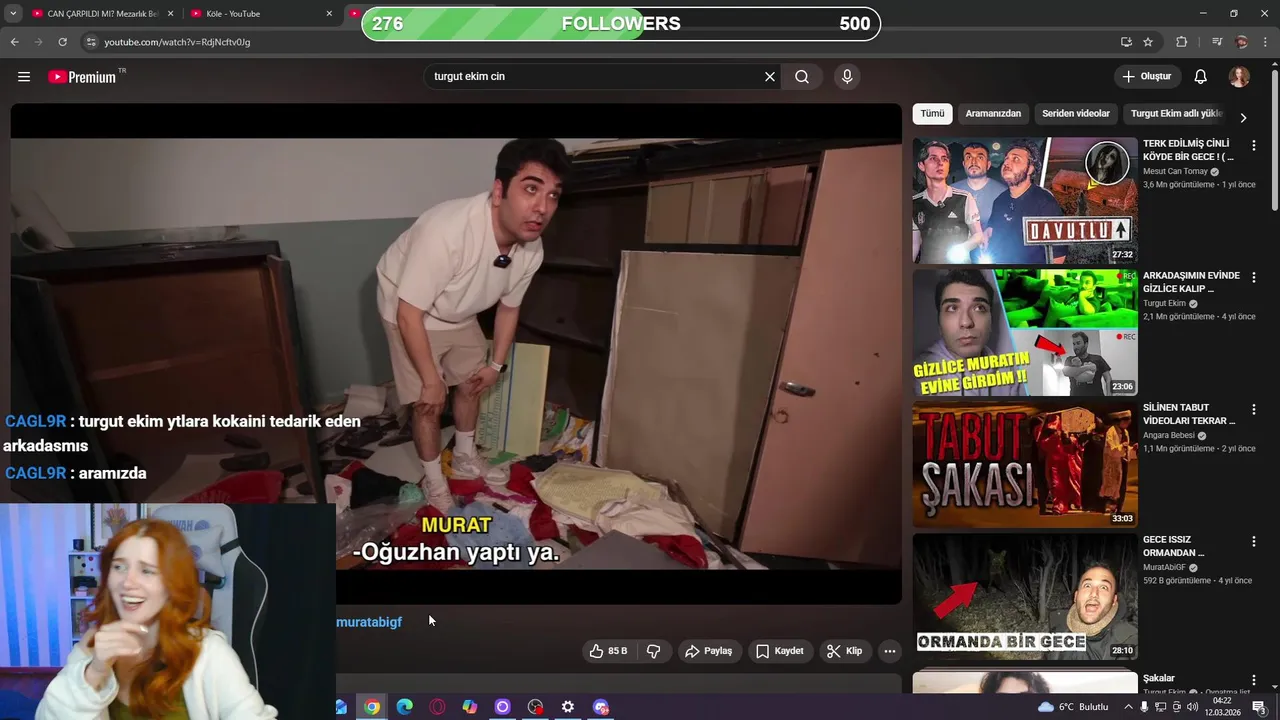Open the tab search dropdown arrow

[x=12, y=14]
